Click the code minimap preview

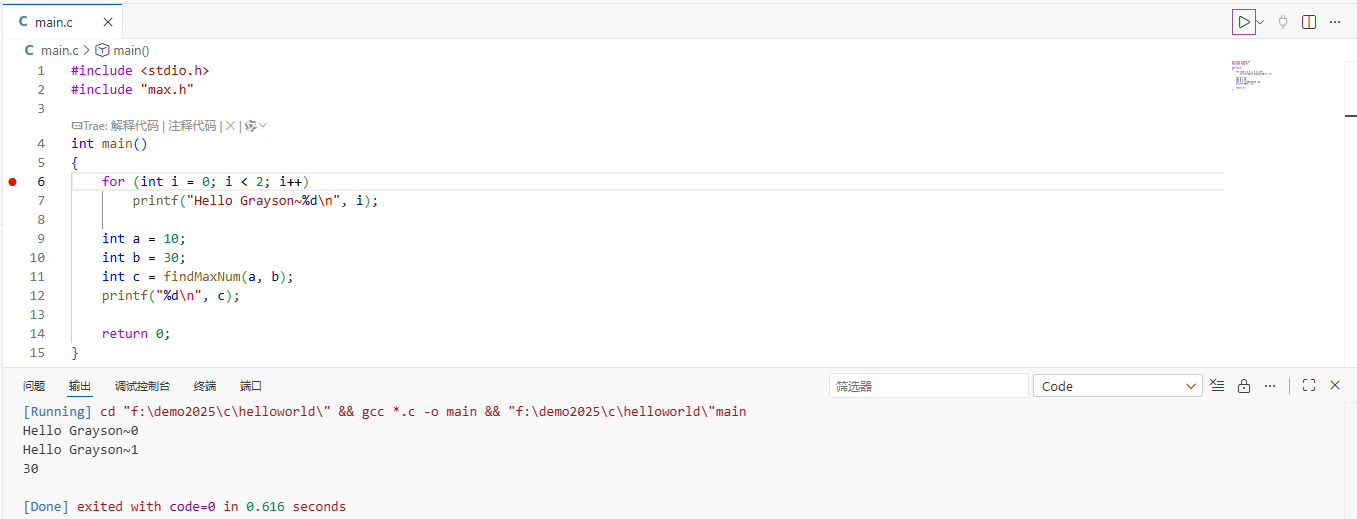point(1250,75)
